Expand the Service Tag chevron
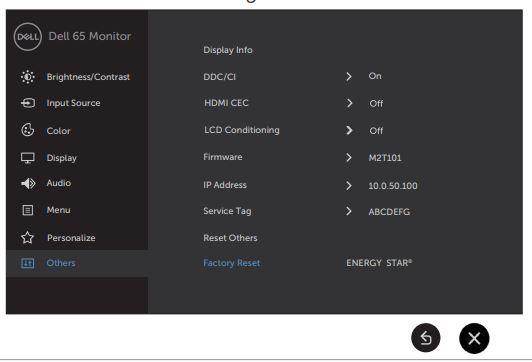 coord(349,211)
